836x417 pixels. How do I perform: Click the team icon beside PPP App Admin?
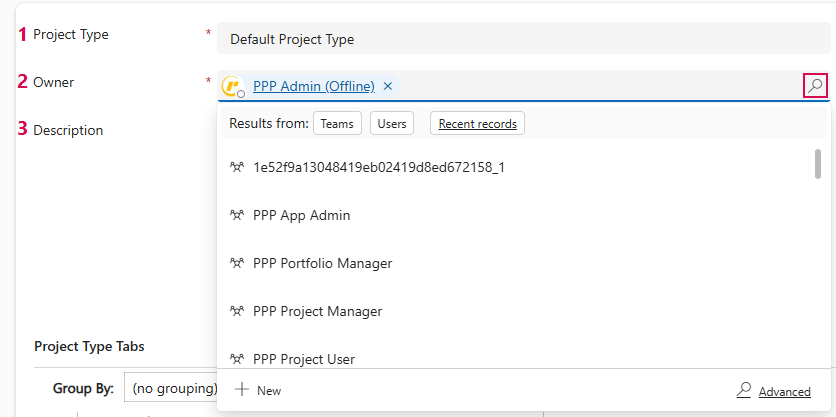(237, 215)
